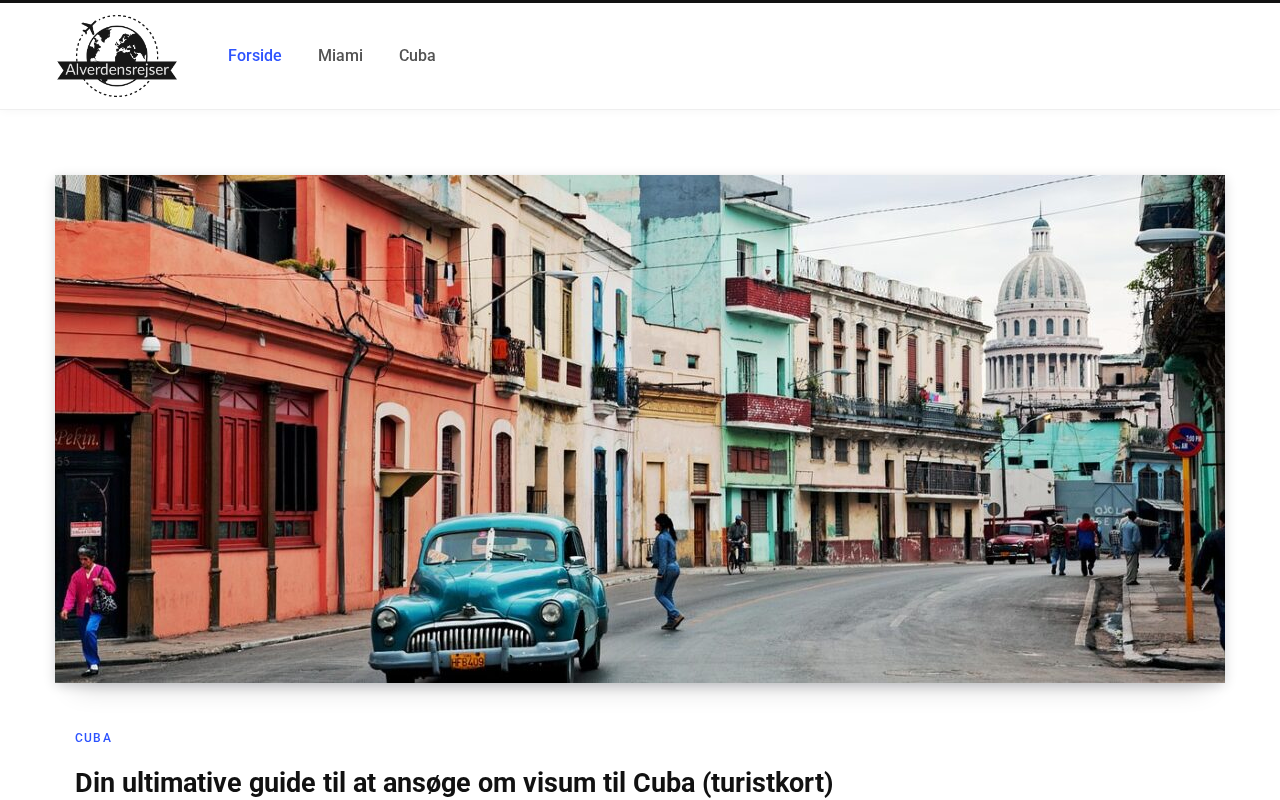This screenshot has width=1280, height=800.
Task: Open the Forside menu item
Action: pyautogui.click(x=254, y=56)
